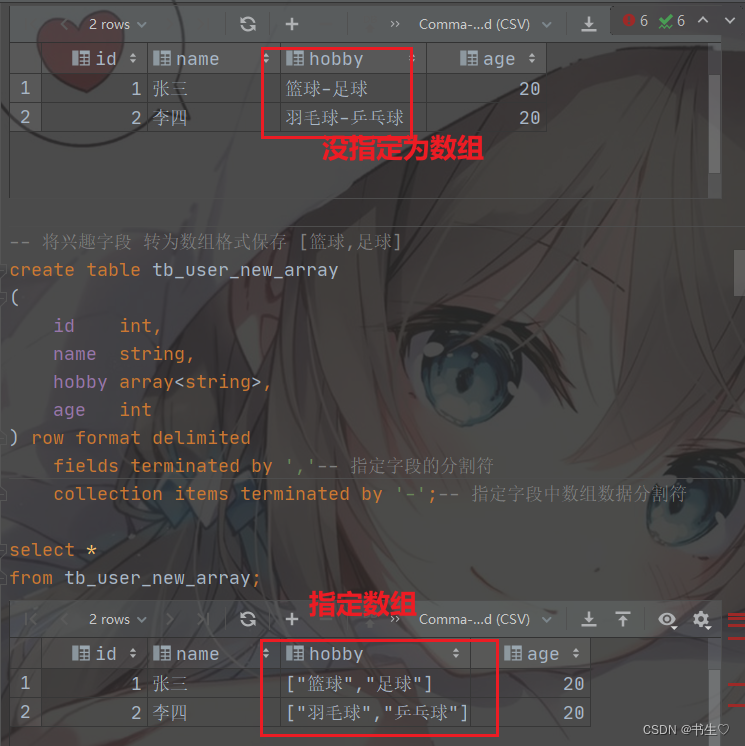Select bottom grid name cell '李四'
This screenshot has height=746, width=745.
(x=214, y=713)
